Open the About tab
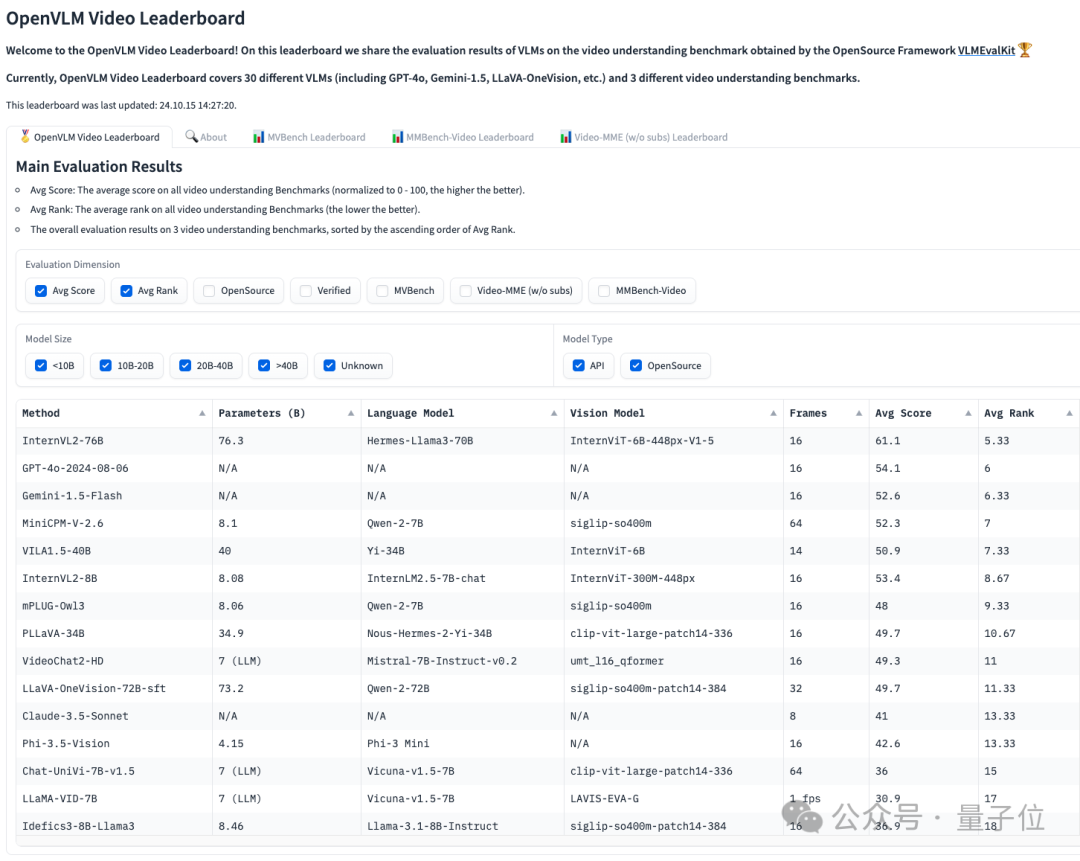The width and height of the screenshot is (1080, 861). (x=206, y=137)
